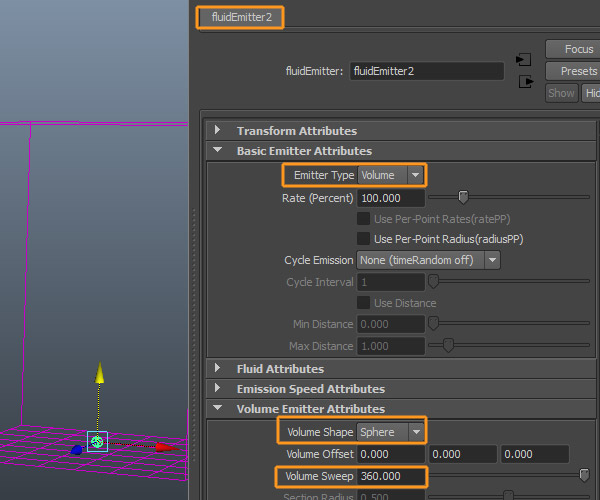Toggle Use Per-Point Rates(ratePP) checkbox

pyautogui.click(x=363, y=219)
